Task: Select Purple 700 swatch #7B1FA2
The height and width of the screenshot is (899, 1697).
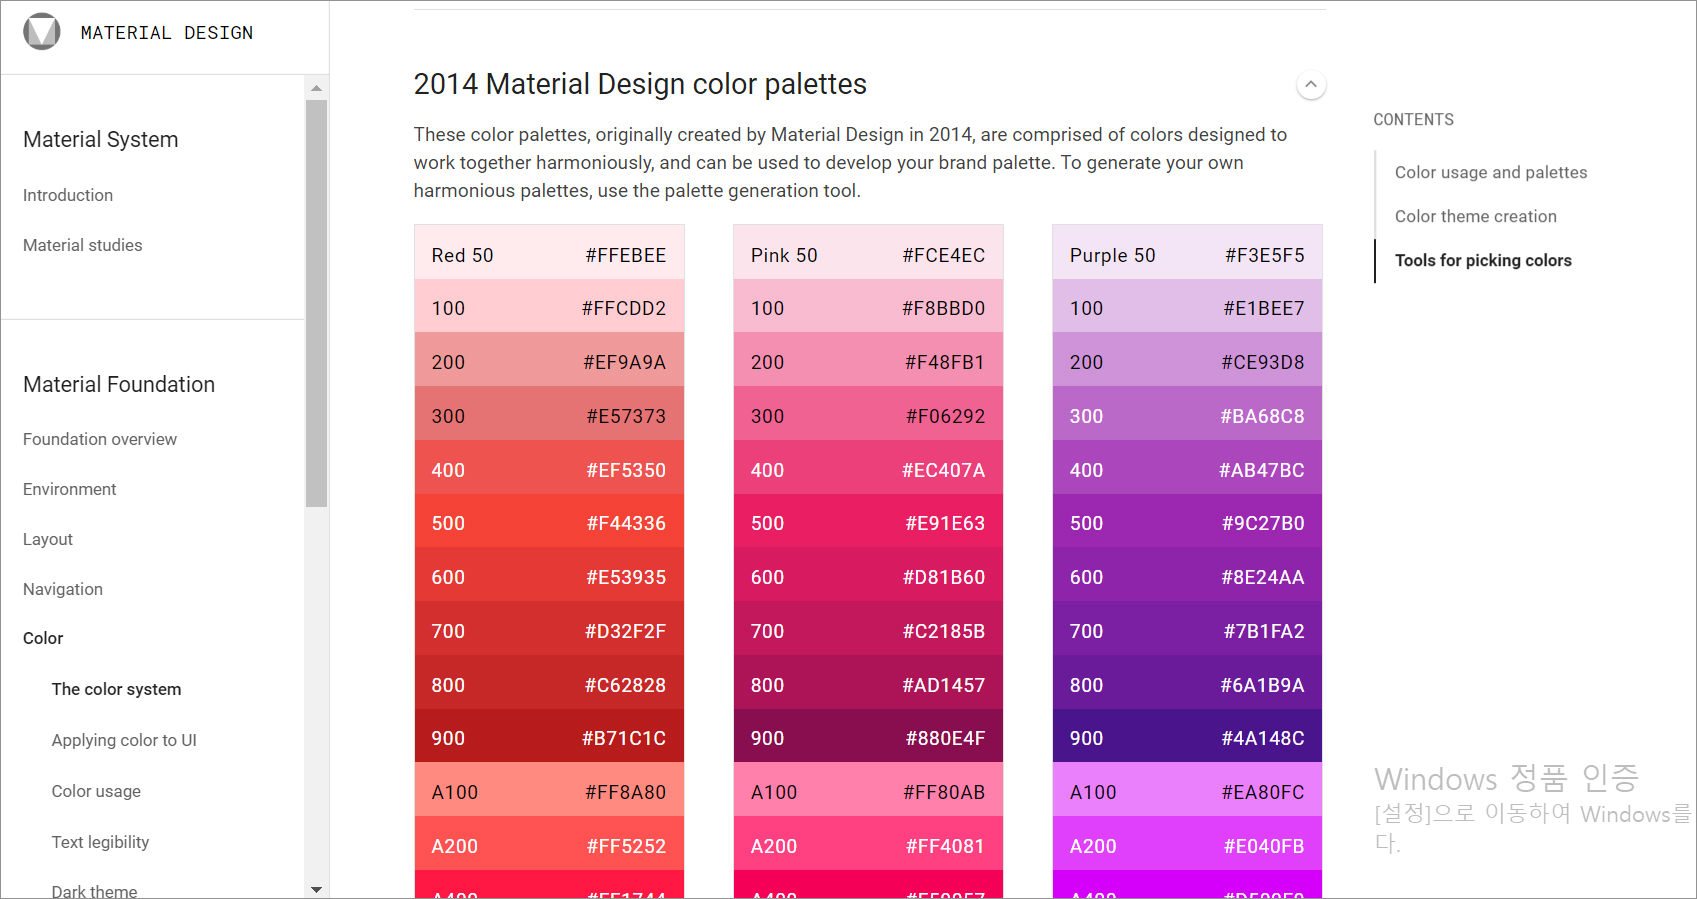Action: tap(1187, 629)
